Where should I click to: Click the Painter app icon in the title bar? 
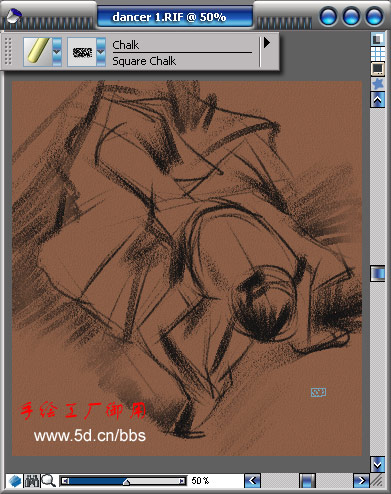(14, 15)
